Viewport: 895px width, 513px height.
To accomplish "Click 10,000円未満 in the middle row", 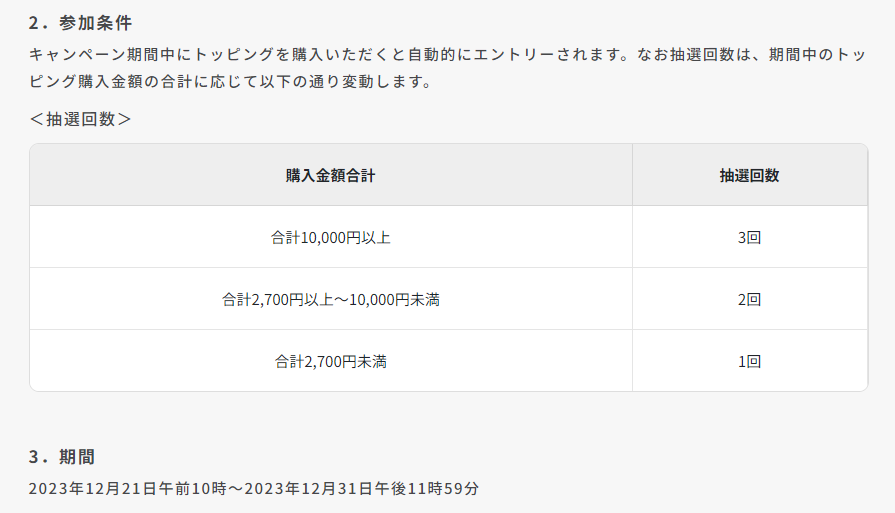I will (x=394, y=299).
